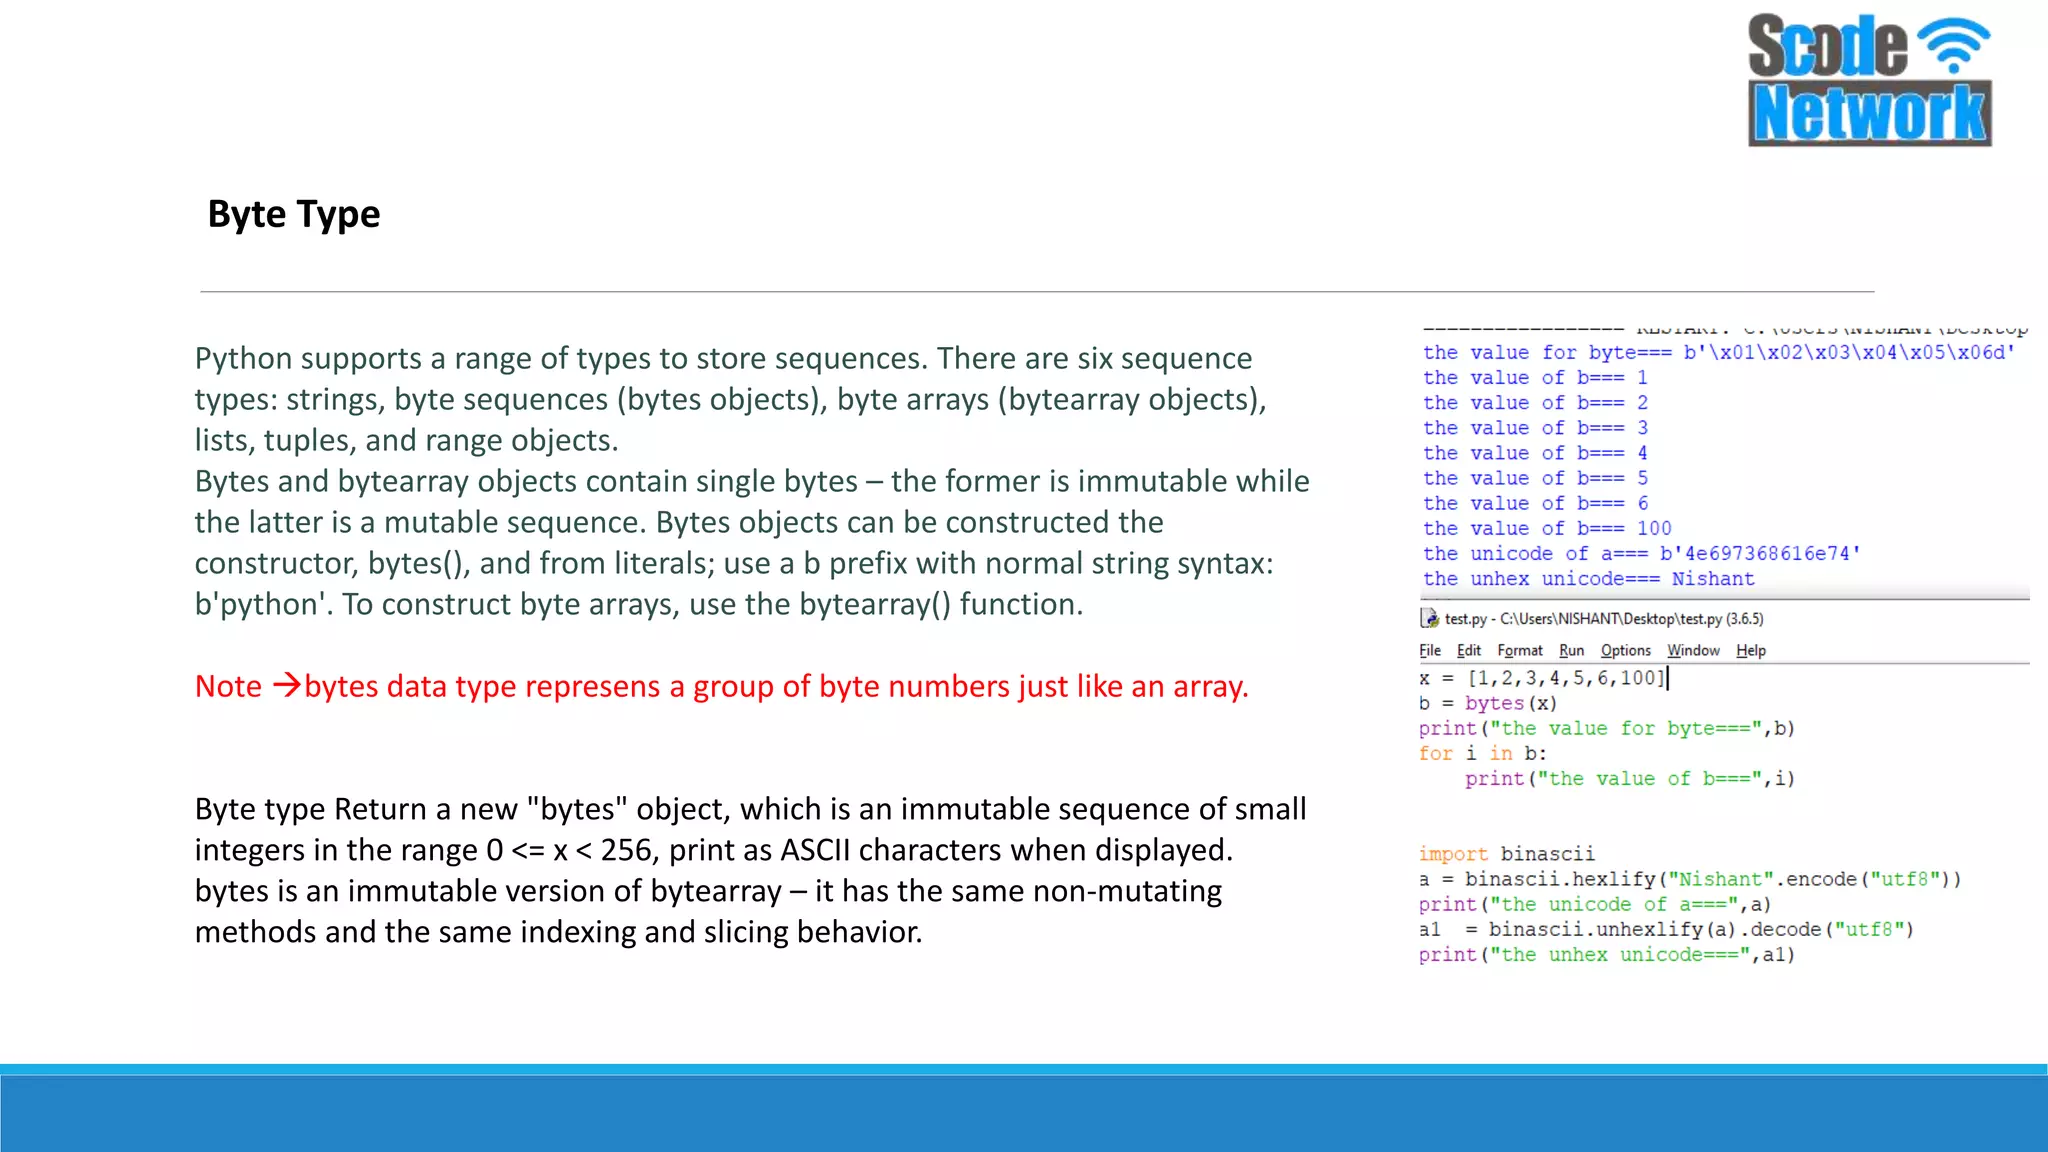Click the "Byte Type" slide heading
The image size is (2048, 1152).
click(294, 214)
